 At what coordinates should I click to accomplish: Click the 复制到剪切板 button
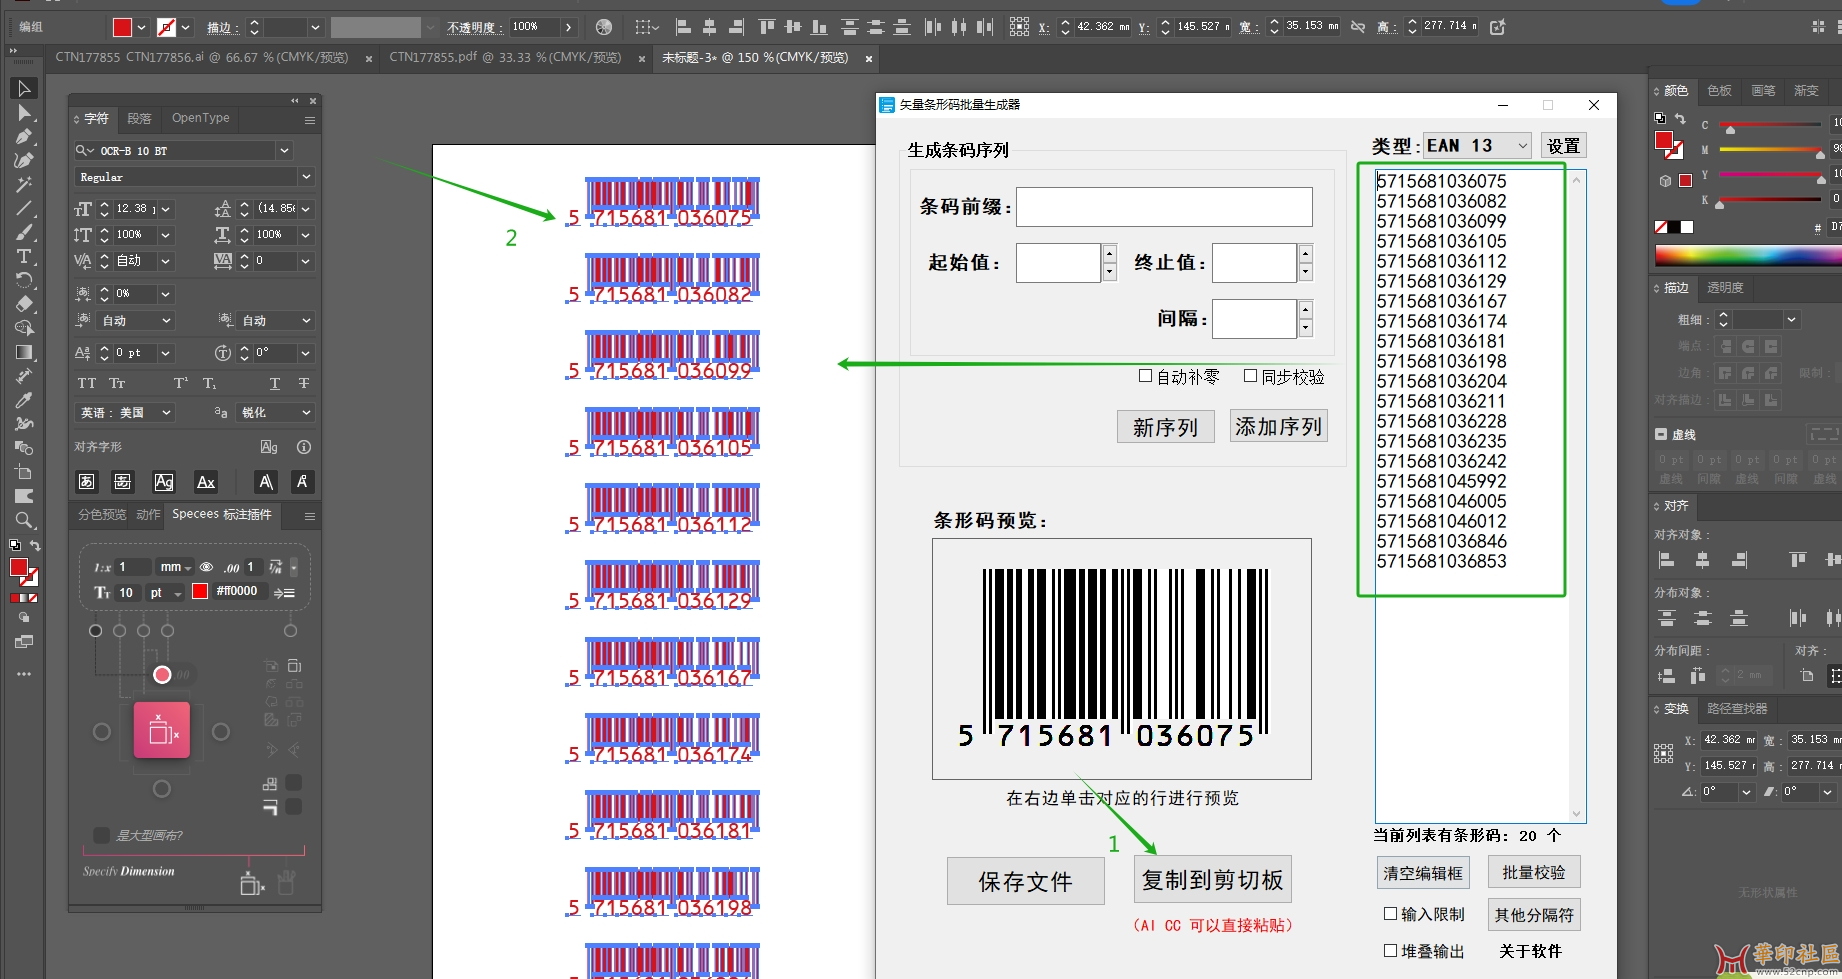coord(1212,880)
